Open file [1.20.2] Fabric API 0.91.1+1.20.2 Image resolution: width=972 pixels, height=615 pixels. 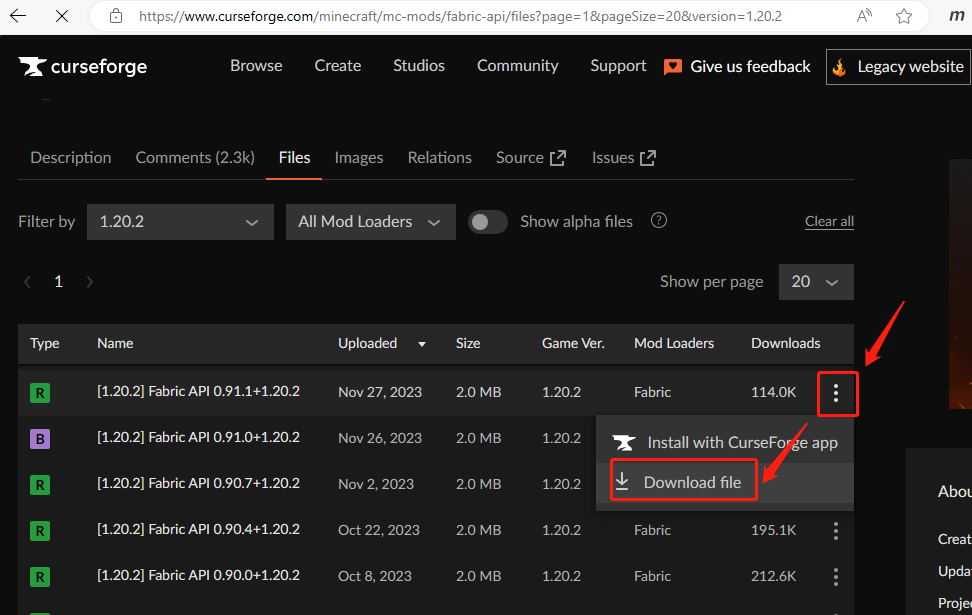tap(198, 391)
